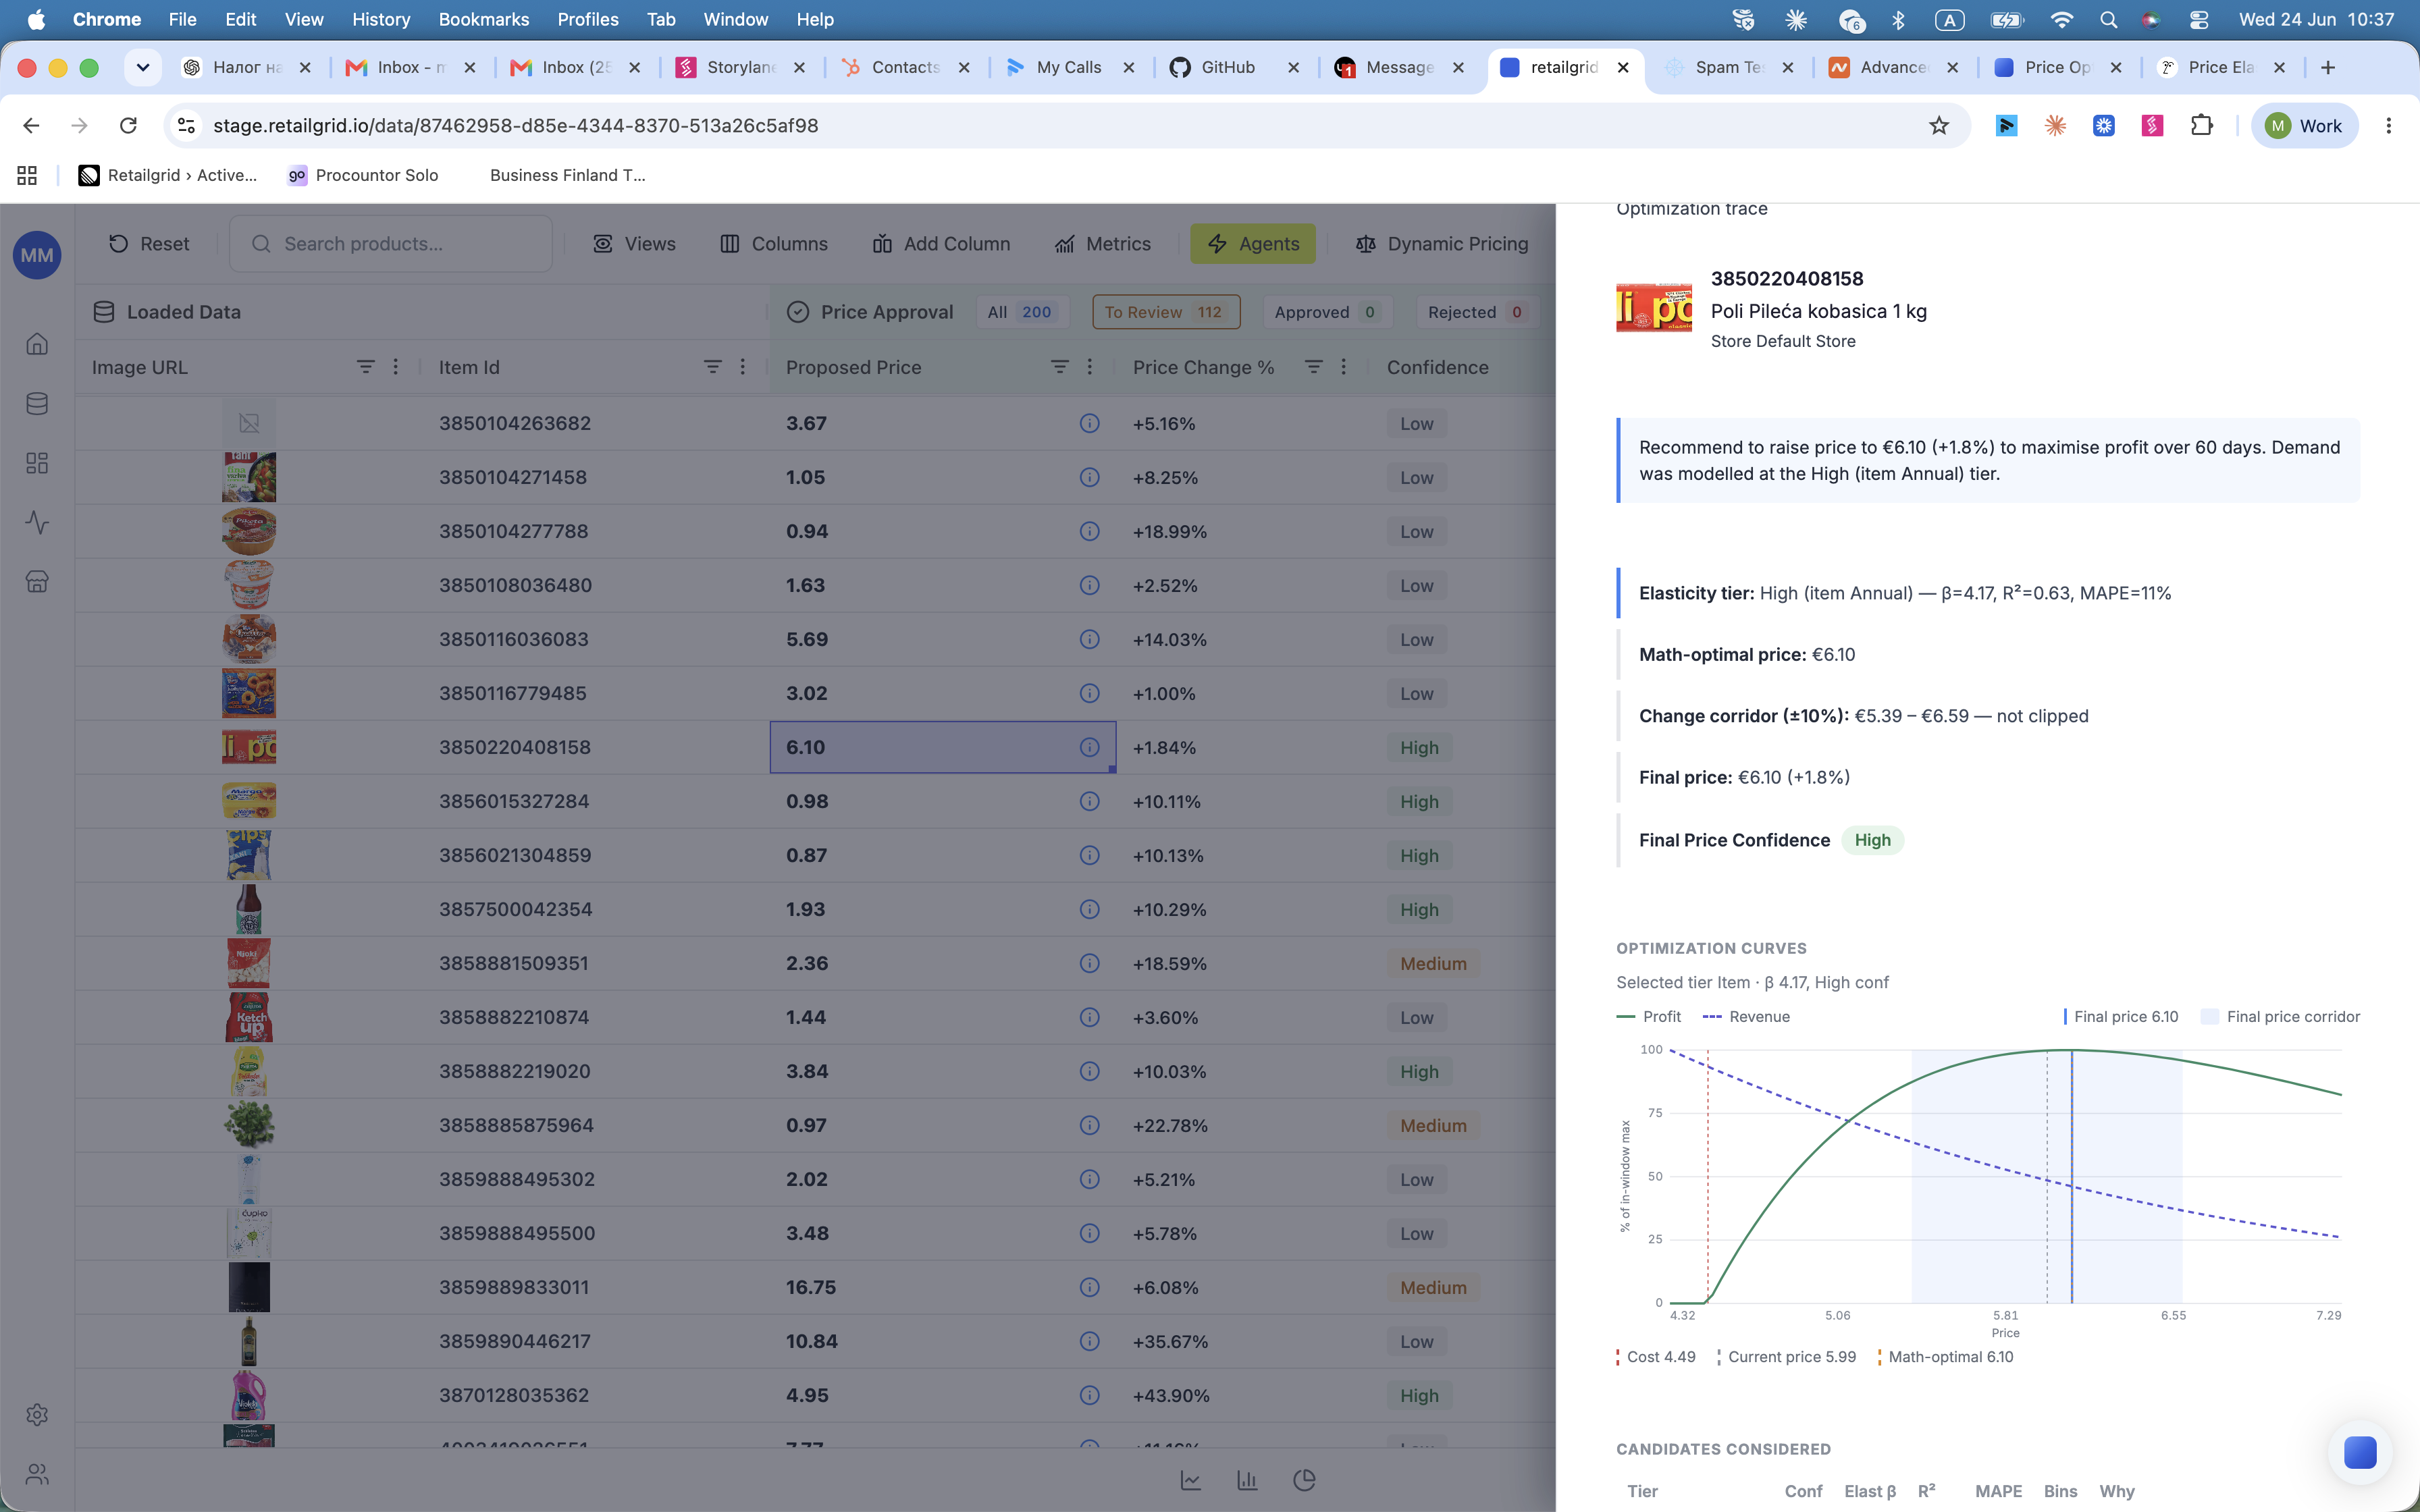
Task: Open Proposed Price column options menu
Action: coord(1090,367)
